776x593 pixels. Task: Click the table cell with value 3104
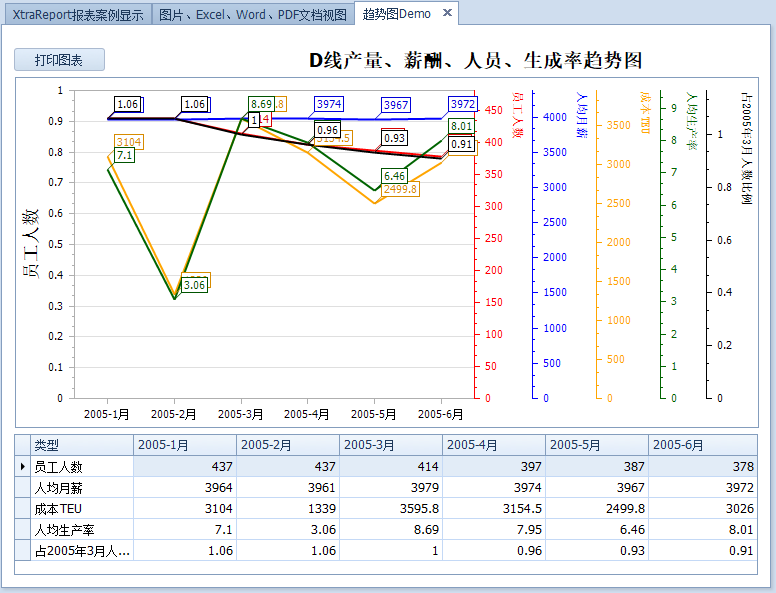(x=185, y=508)
